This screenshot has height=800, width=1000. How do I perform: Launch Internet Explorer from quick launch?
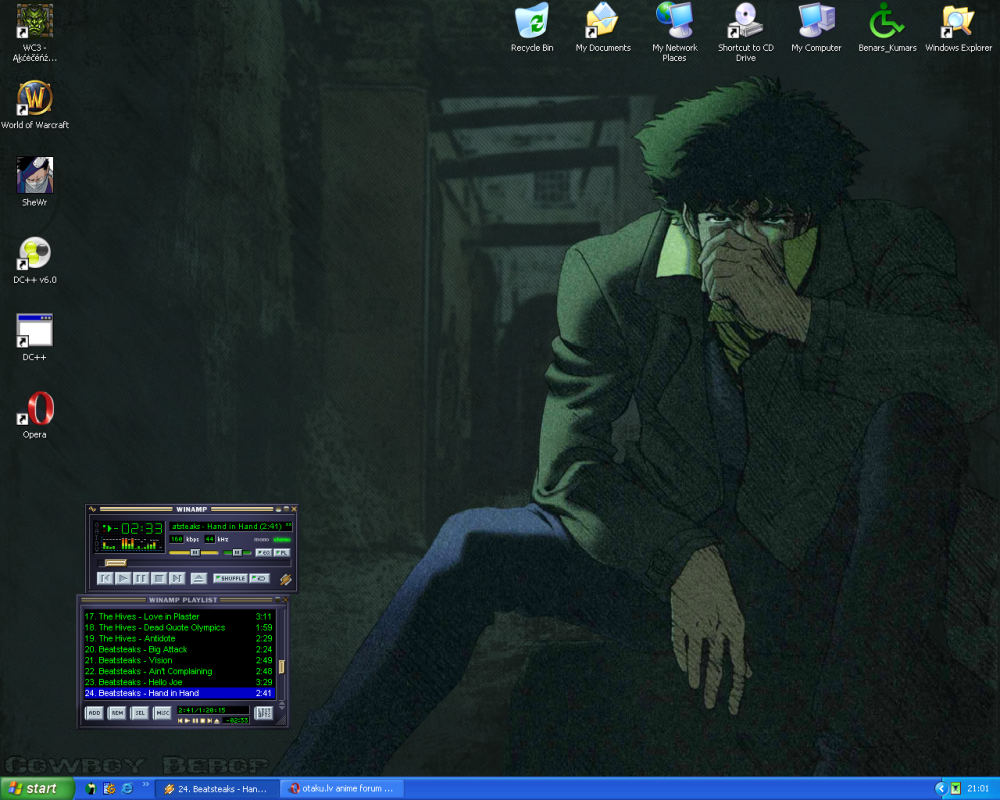[127, 789]
